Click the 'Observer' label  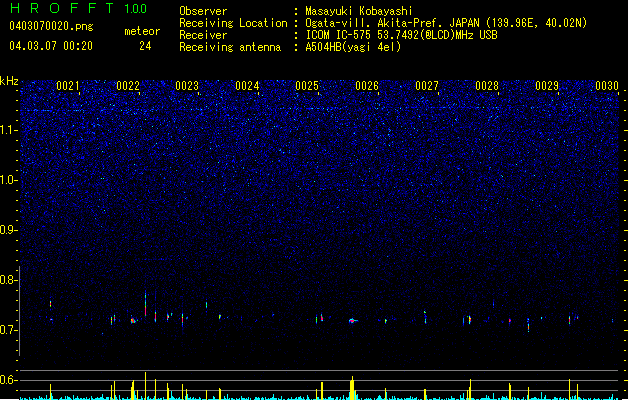203,11
